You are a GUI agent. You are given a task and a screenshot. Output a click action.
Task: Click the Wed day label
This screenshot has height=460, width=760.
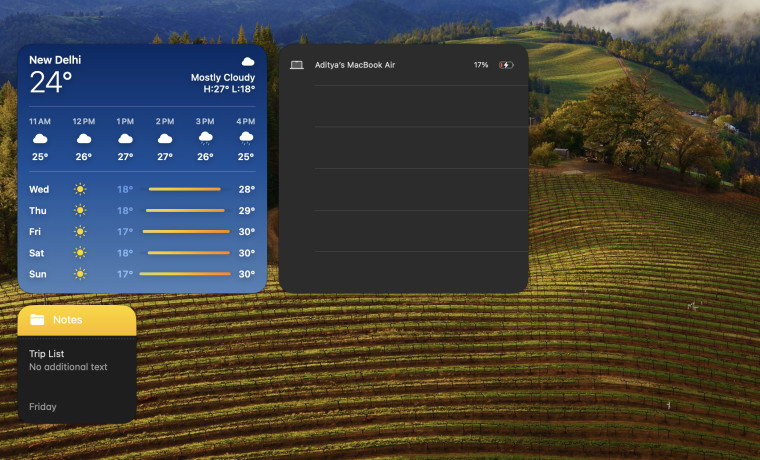tap(39, 190)
